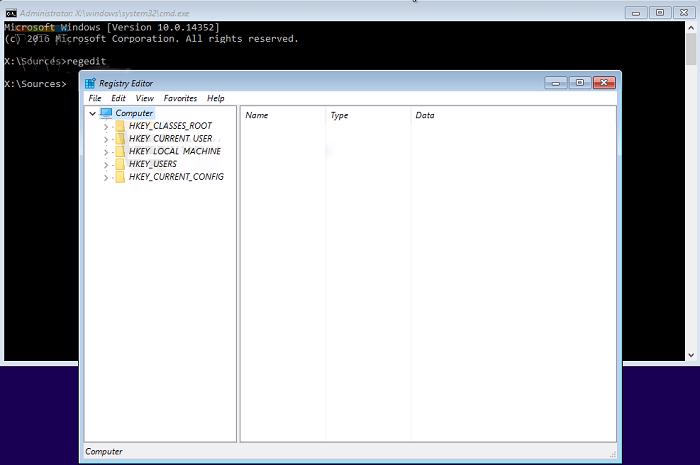Click the HKEY_USERS folder icon
This screenshot has width=700, height=465.
[x=120, y=164]
